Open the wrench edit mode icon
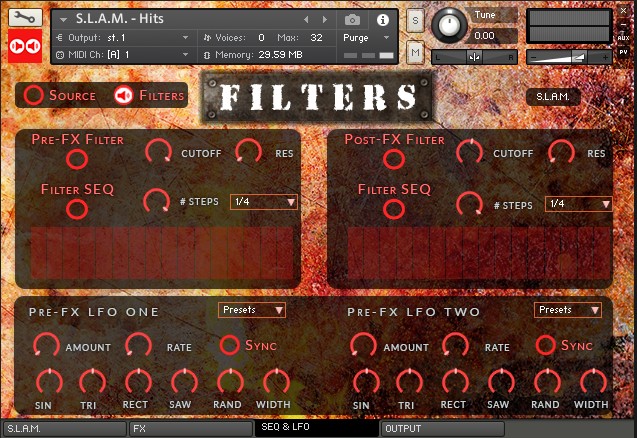 25,17
